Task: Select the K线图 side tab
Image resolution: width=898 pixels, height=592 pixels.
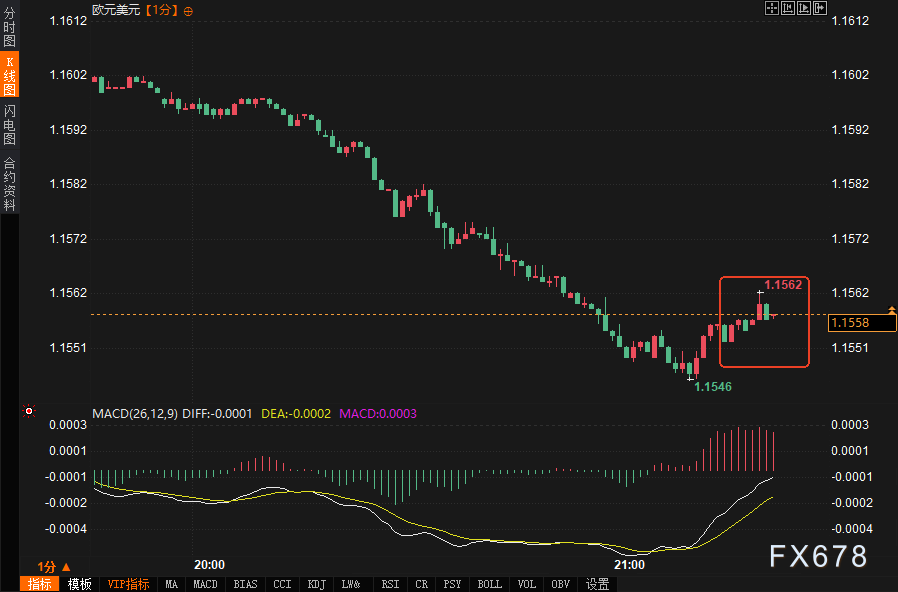Action: 10,76
